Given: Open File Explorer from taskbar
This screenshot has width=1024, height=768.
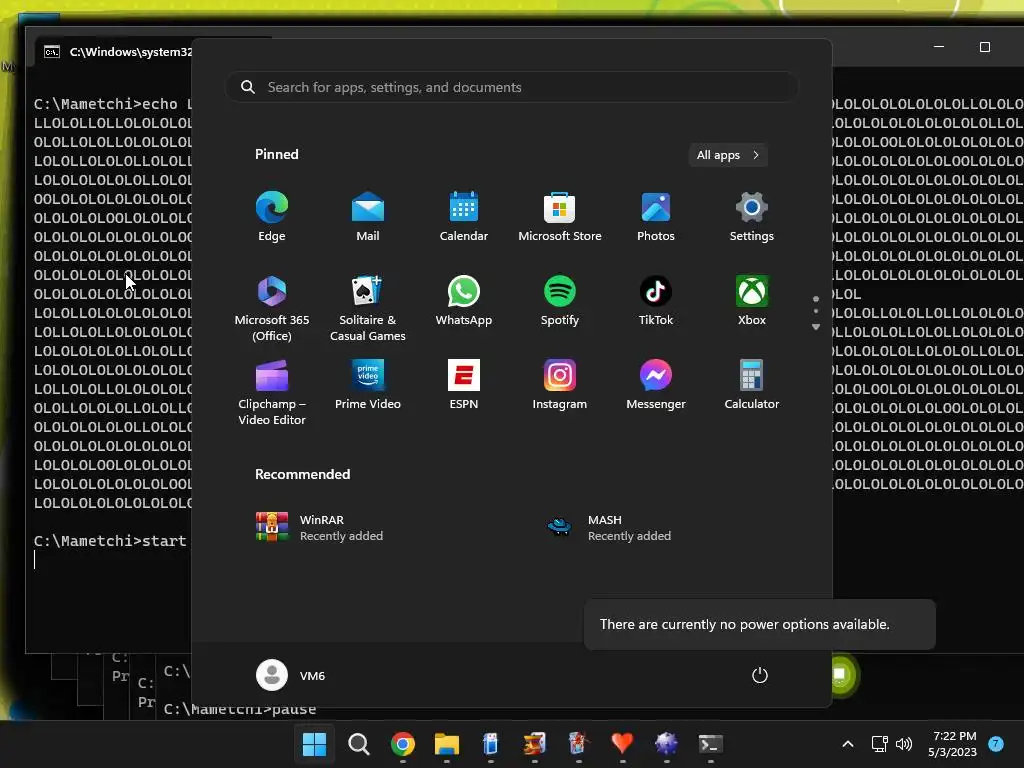Looking at the screenshot, I should (x=447, y=744).
